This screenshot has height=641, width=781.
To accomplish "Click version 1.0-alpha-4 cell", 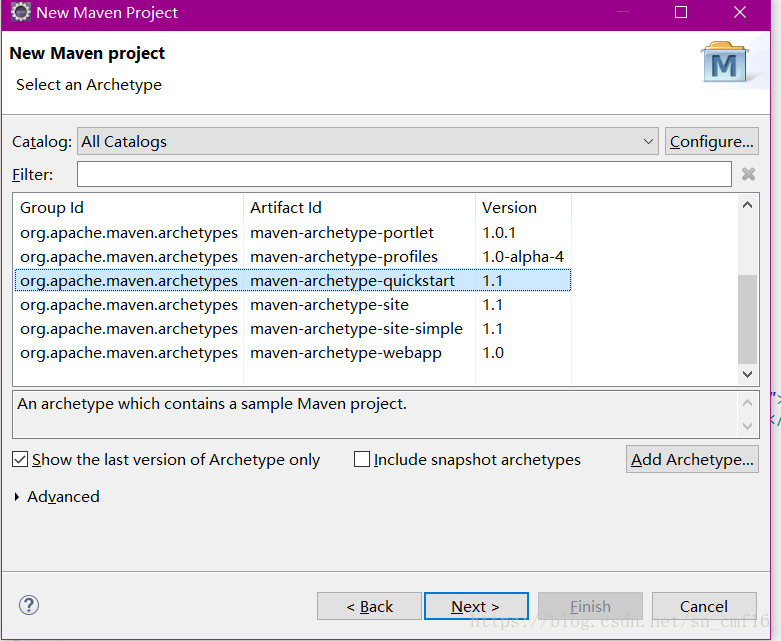I will click(523, 256).
